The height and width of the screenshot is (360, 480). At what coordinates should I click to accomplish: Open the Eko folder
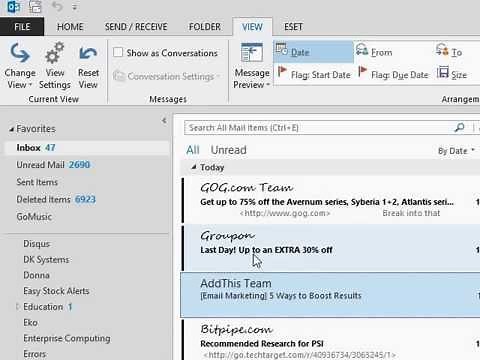pos(30,322)
